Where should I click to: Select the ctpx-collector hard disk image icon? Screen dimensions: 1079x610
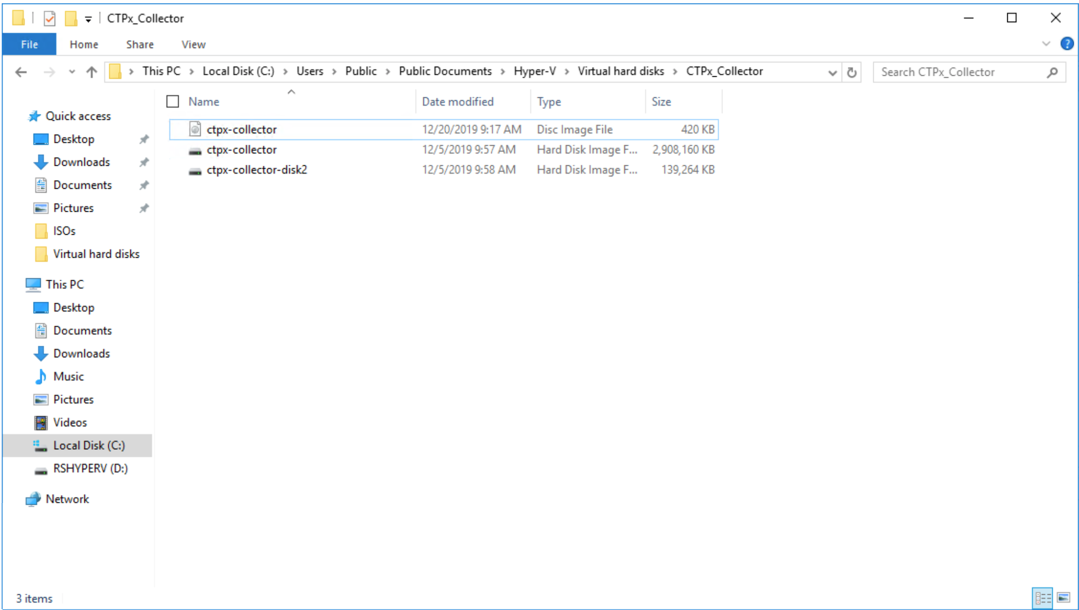195,150
